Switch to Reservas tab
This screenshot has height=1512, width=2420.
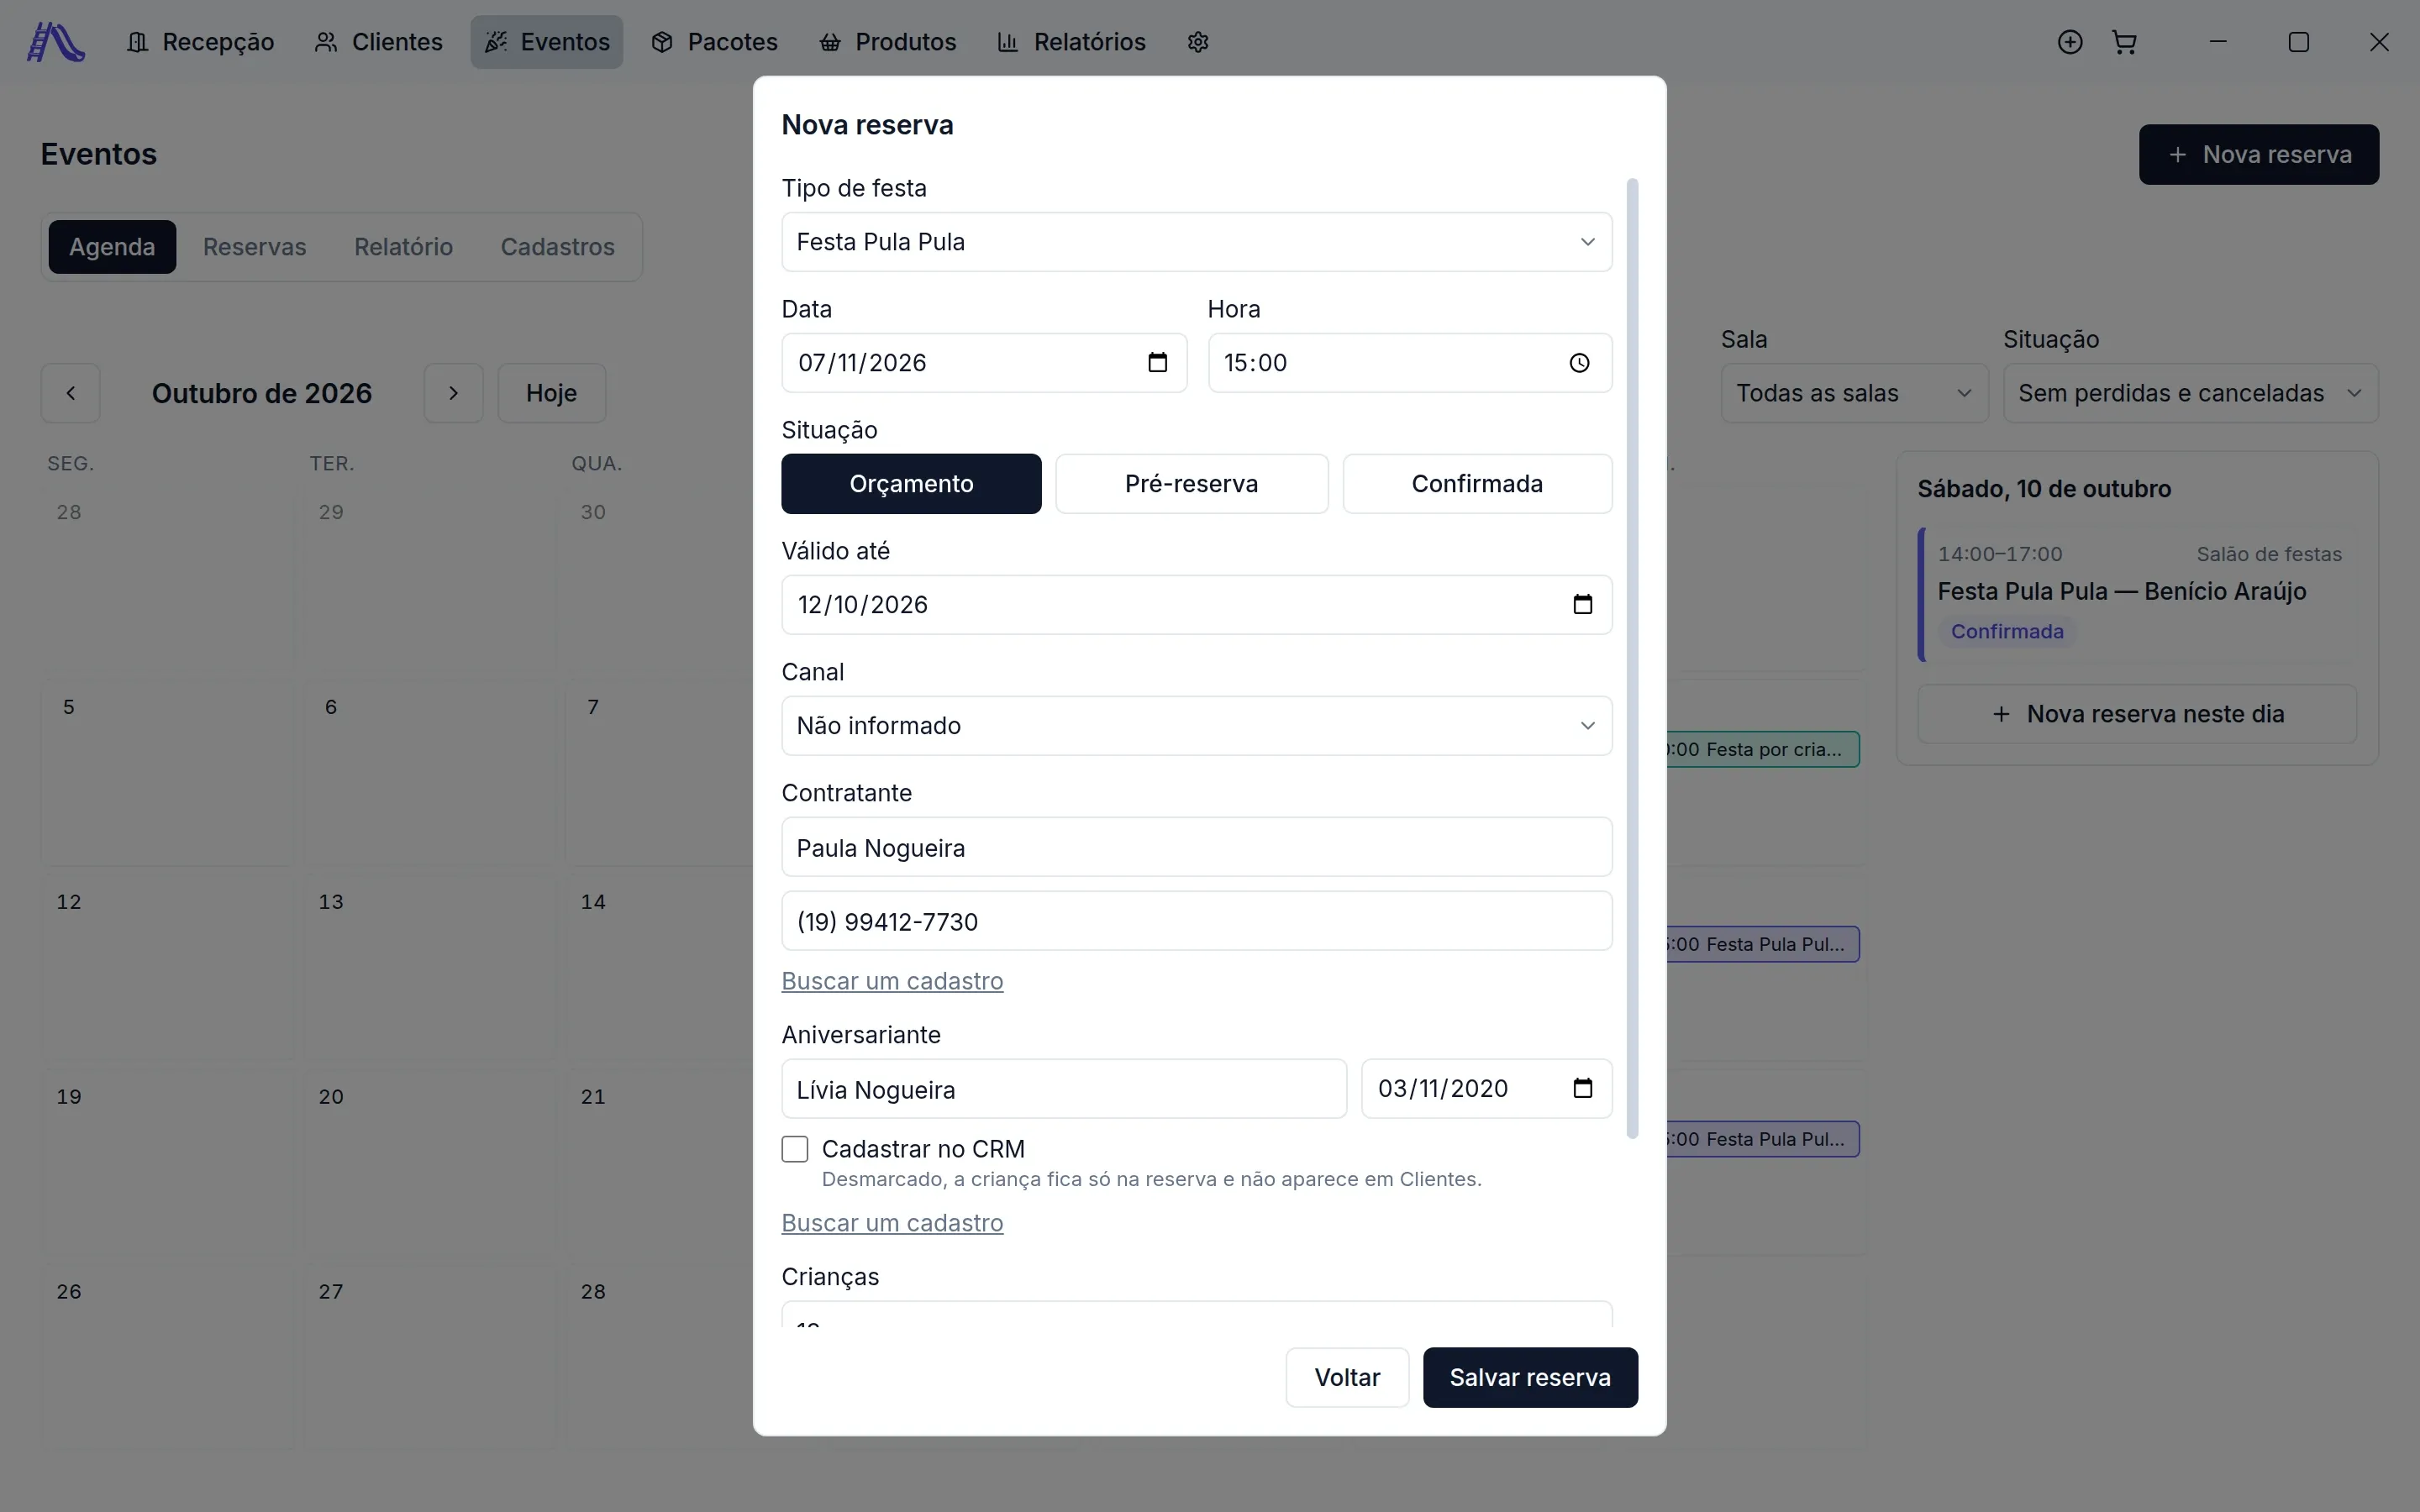click(x=254, y=247)
